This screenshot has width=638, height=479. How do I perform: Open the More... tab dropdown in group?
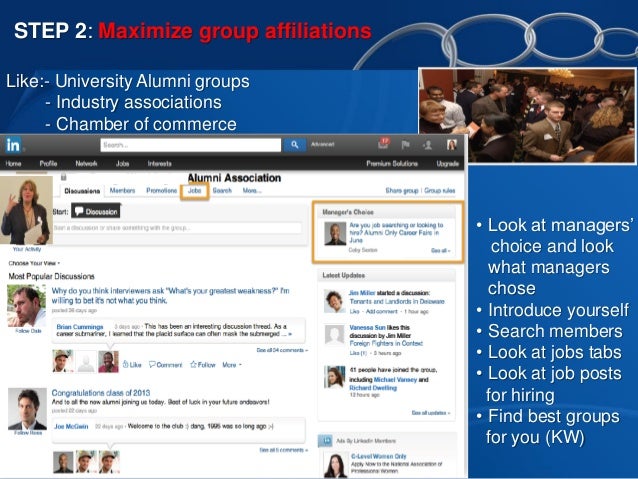[252, 190]
